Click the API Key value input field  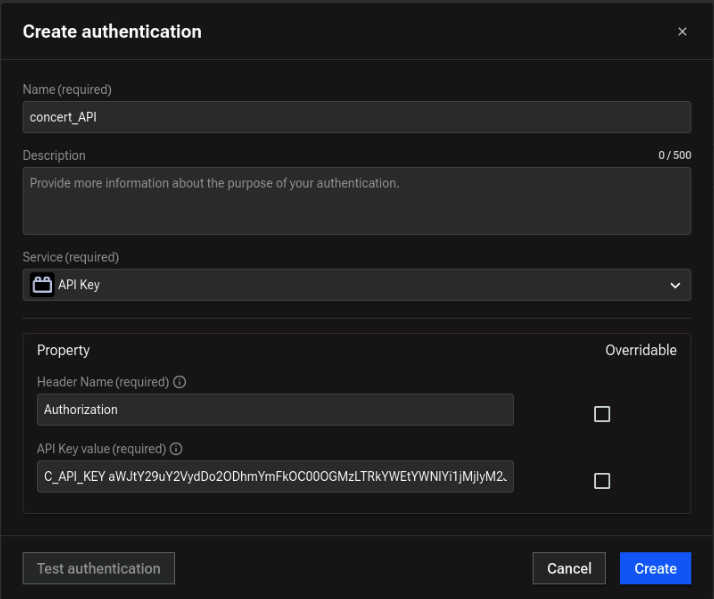(275, 476)
